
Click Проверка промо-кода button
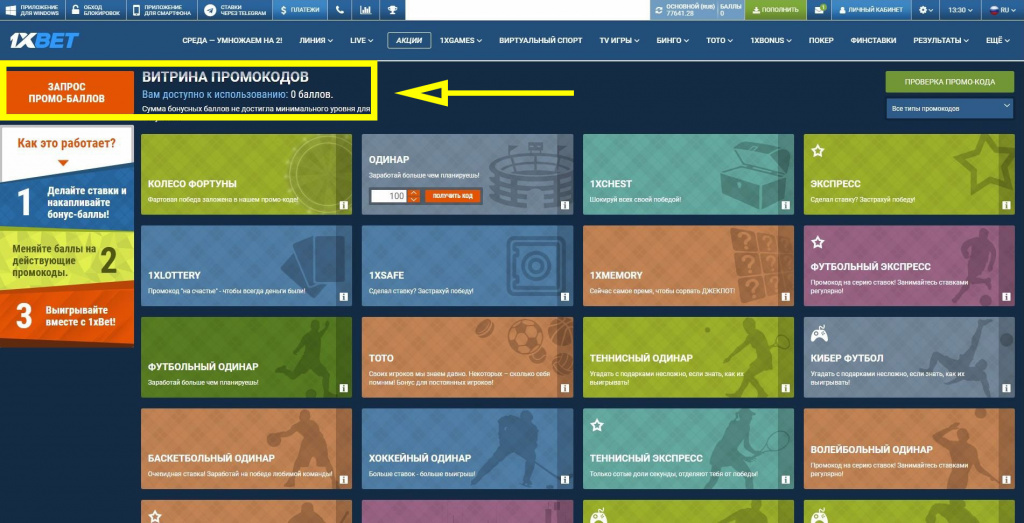pos(950,82)
